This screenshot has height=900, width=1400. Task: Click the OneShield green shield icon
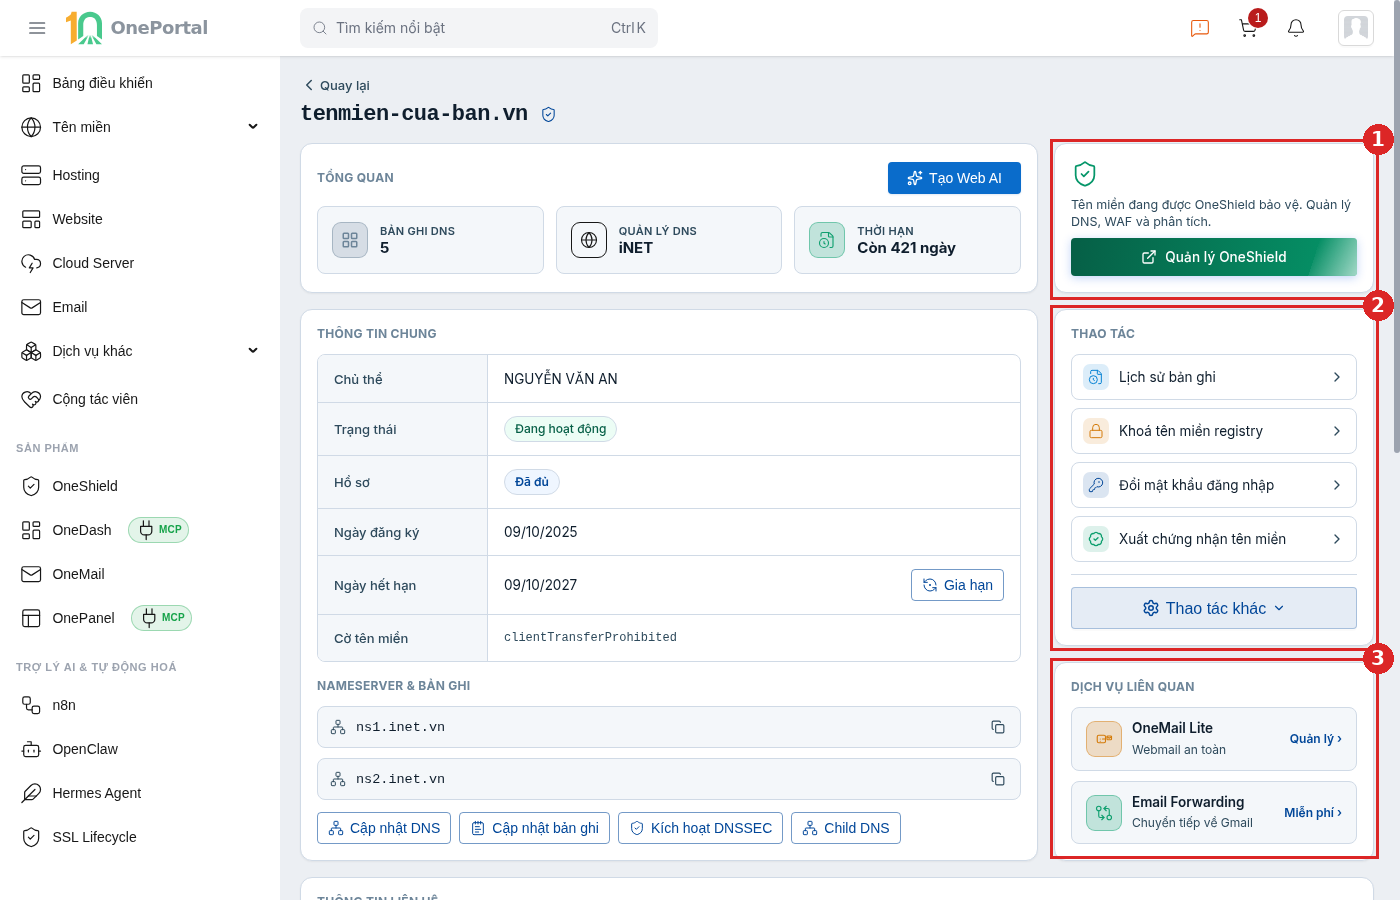pyautogui.click(x=1085, y=174)
